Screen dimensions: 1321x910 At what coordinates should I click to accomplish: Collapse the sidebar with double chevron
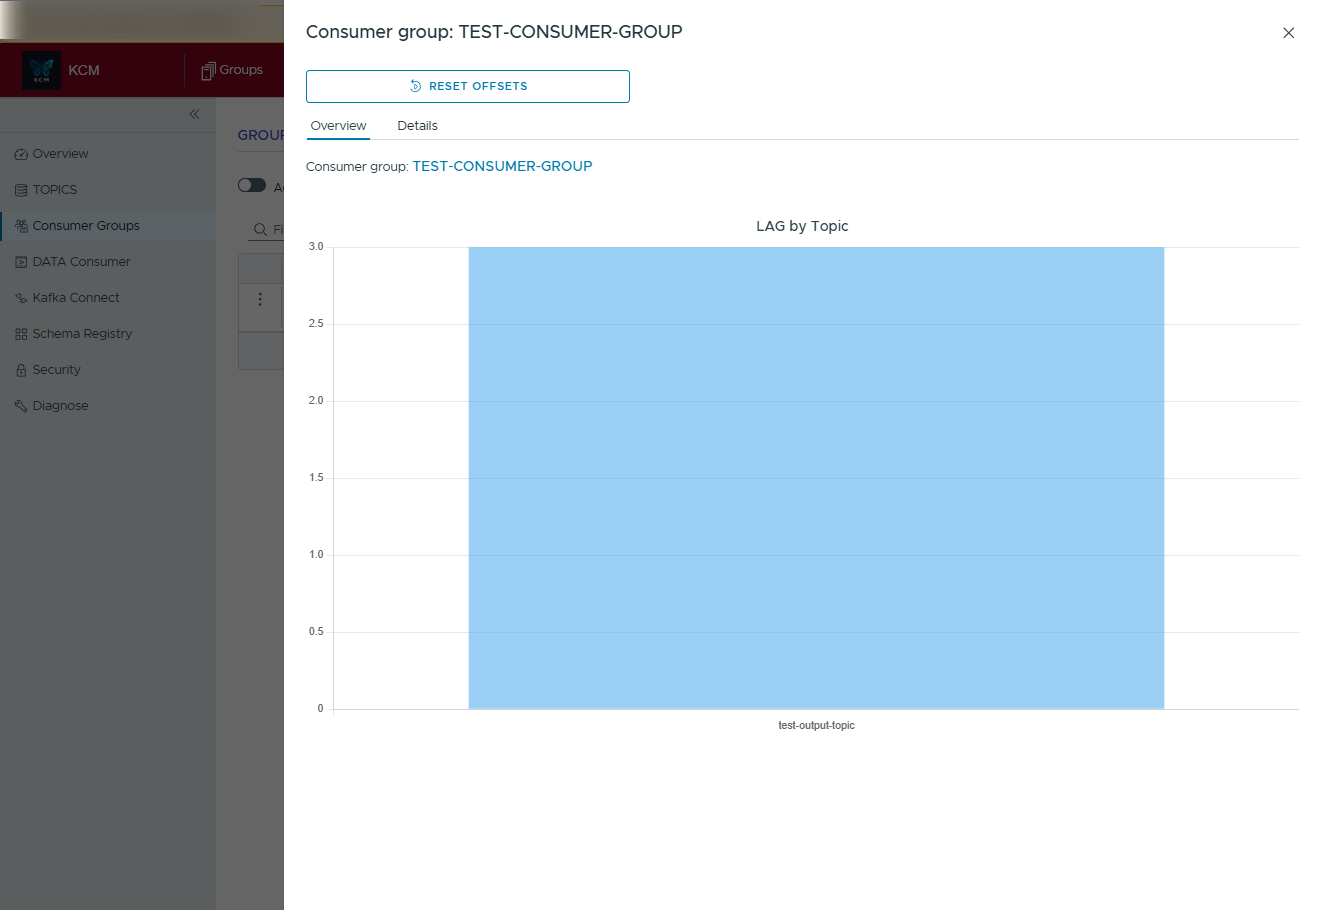tap(194, 114)
